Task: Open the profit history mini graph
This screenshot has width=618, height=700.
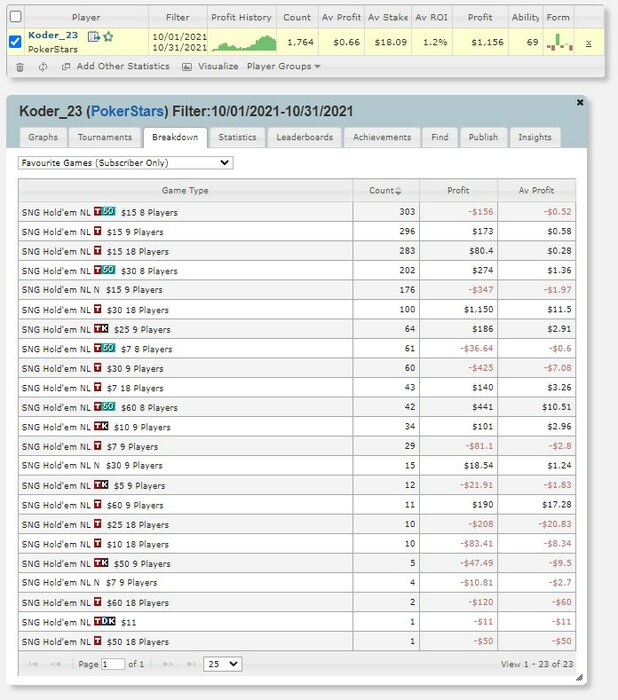Action: [x=244, y=43]
